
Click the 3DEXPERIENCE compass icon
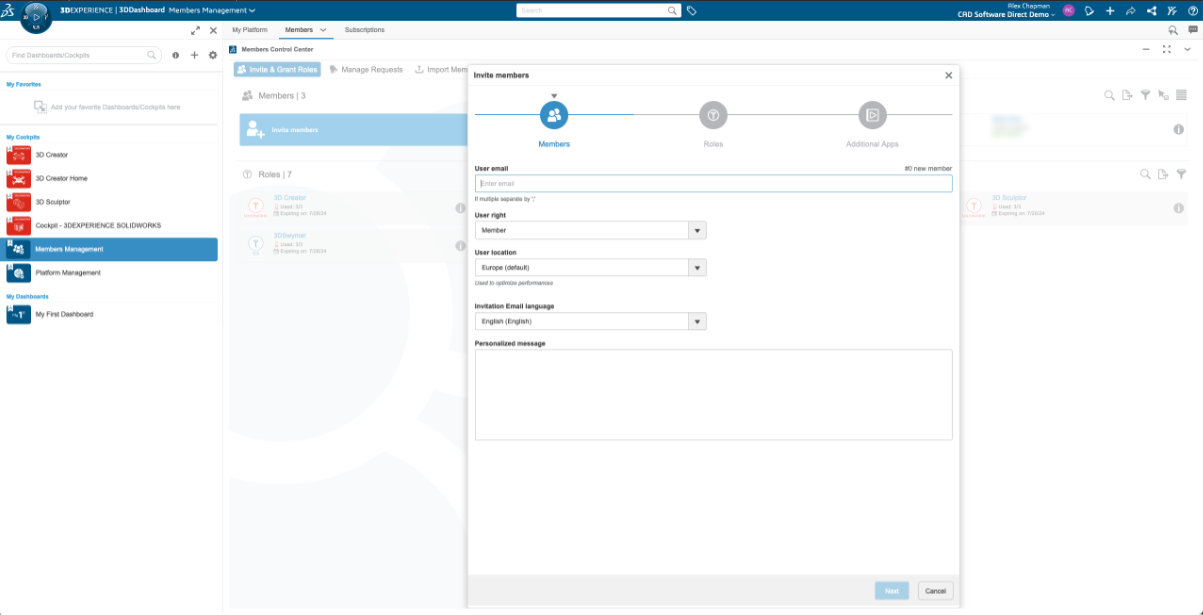click(x=36, y=17)
